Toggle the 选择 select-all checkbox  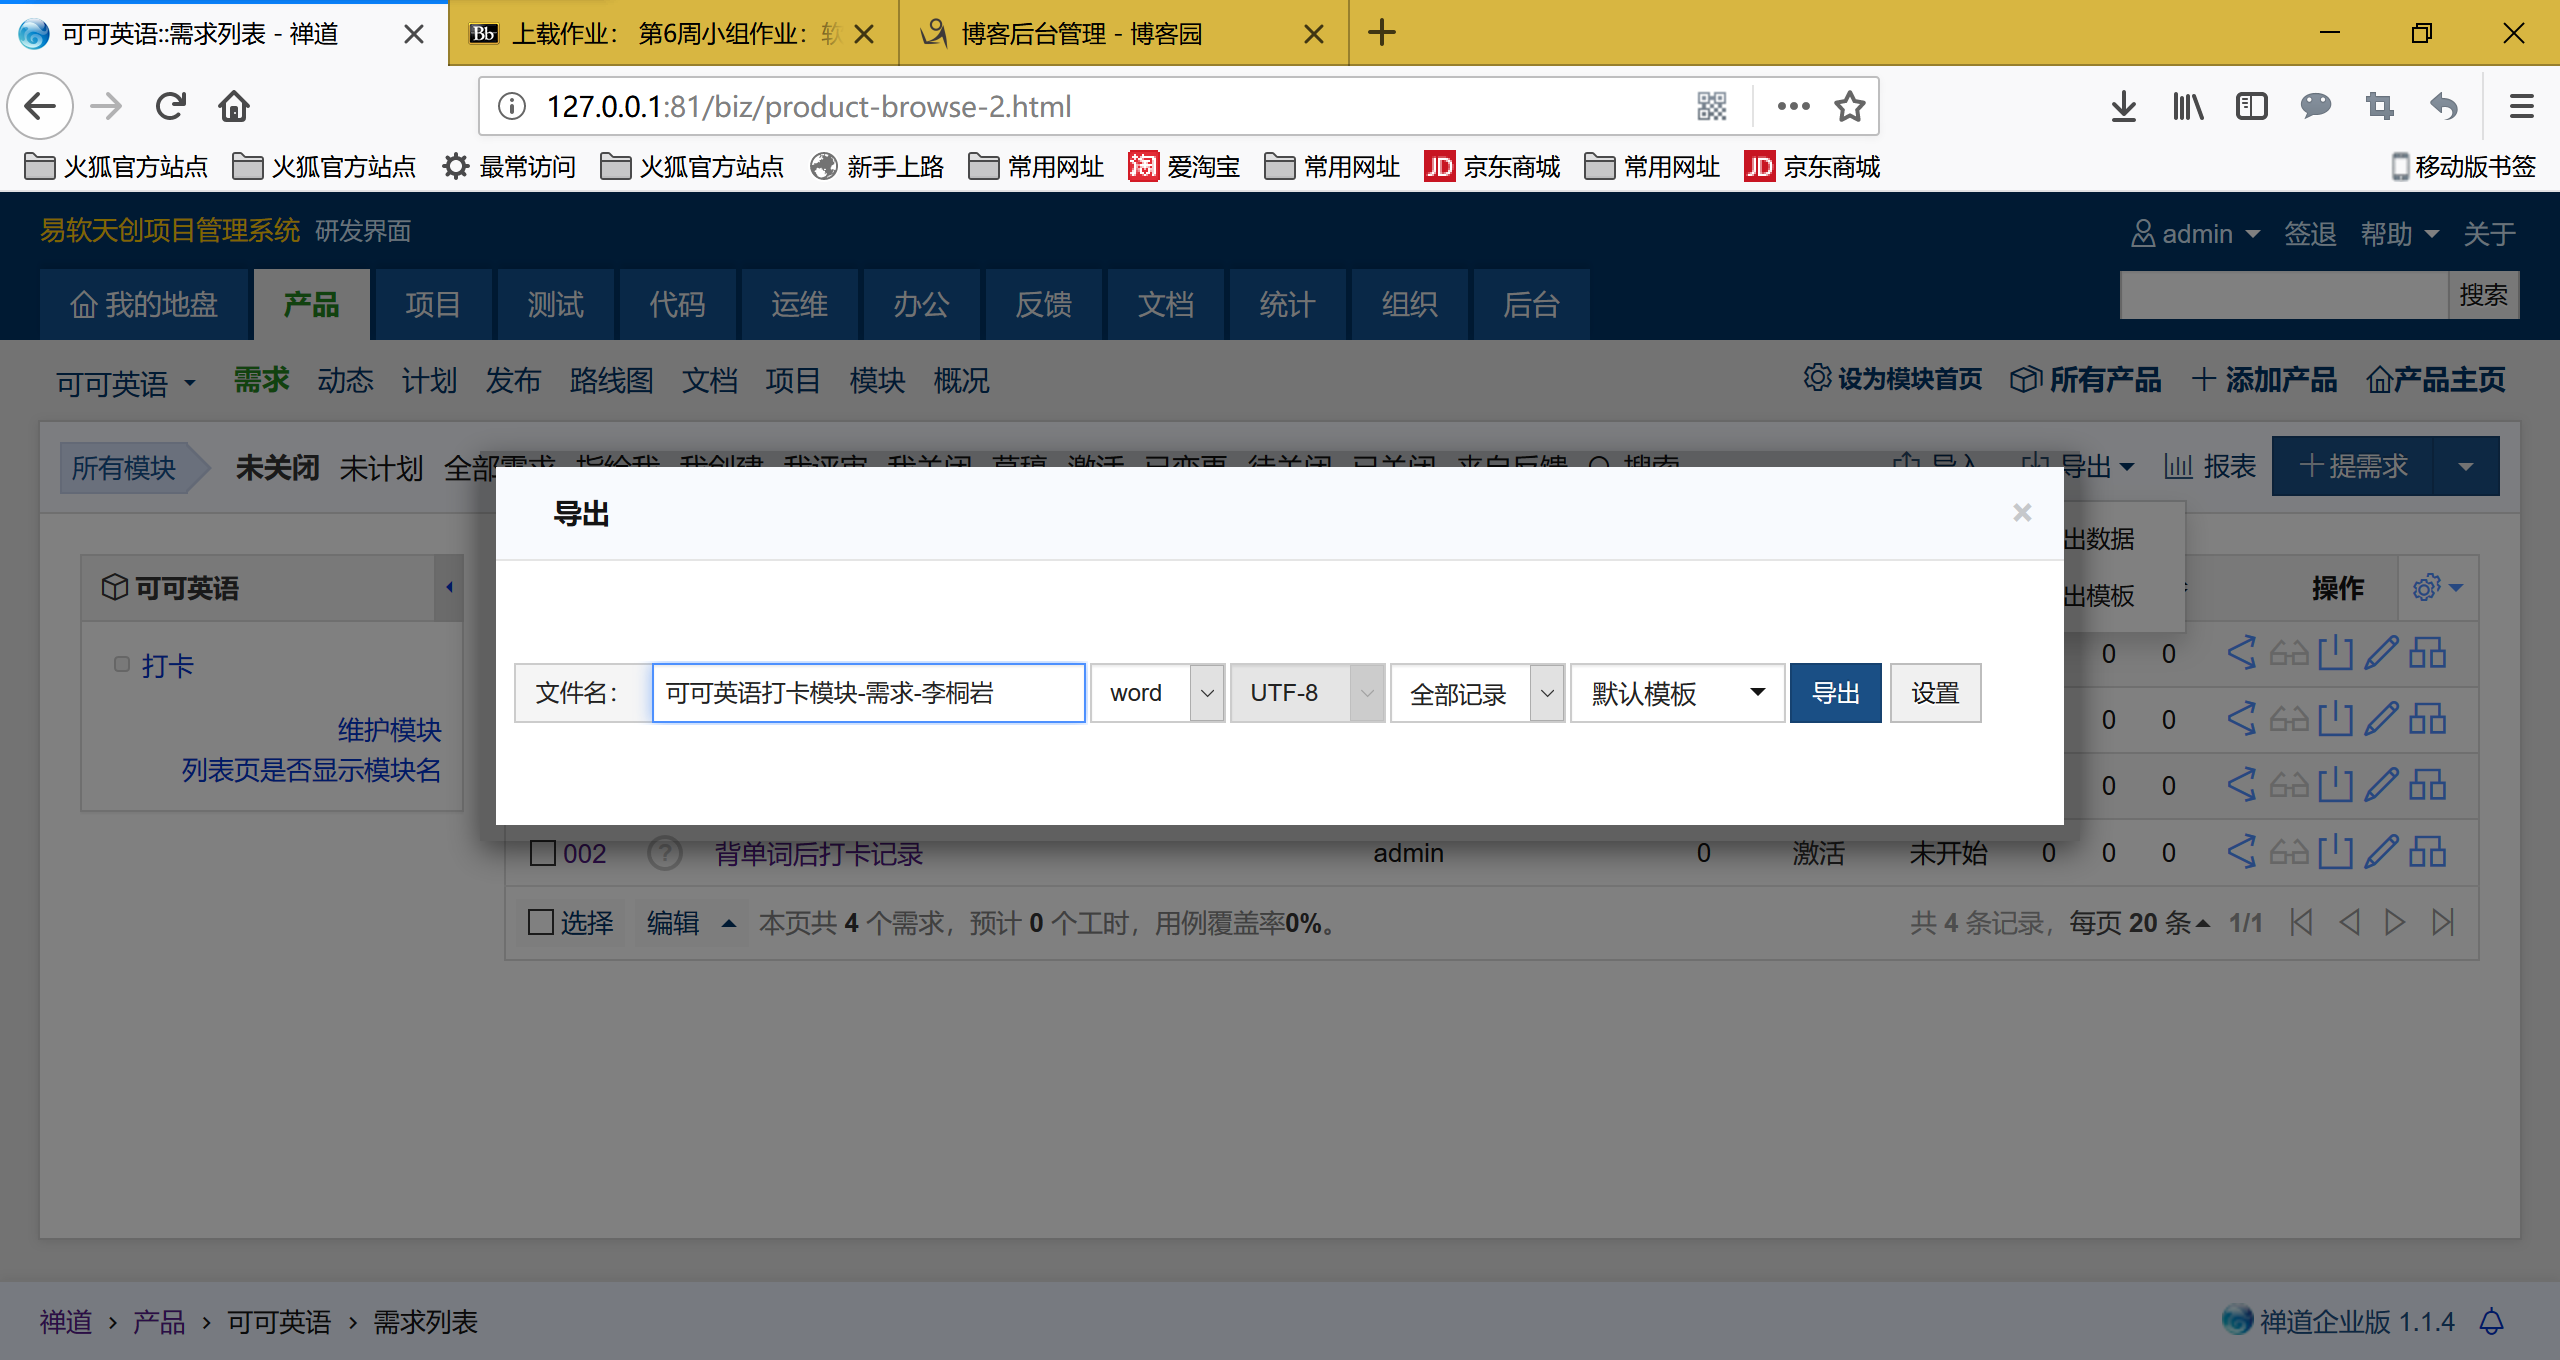541,922
